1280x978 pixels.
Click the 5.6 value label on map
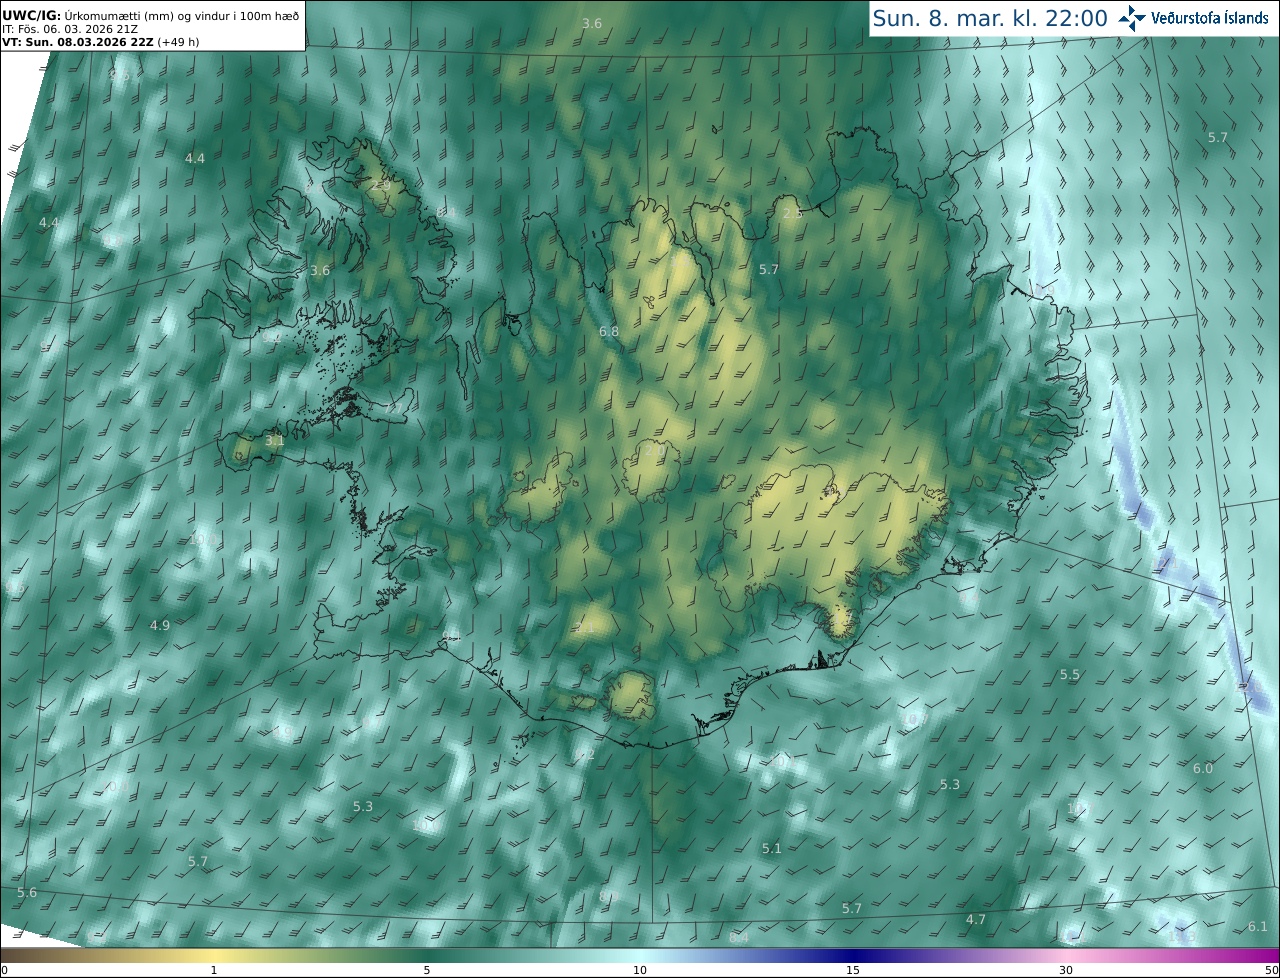point(27,893)
